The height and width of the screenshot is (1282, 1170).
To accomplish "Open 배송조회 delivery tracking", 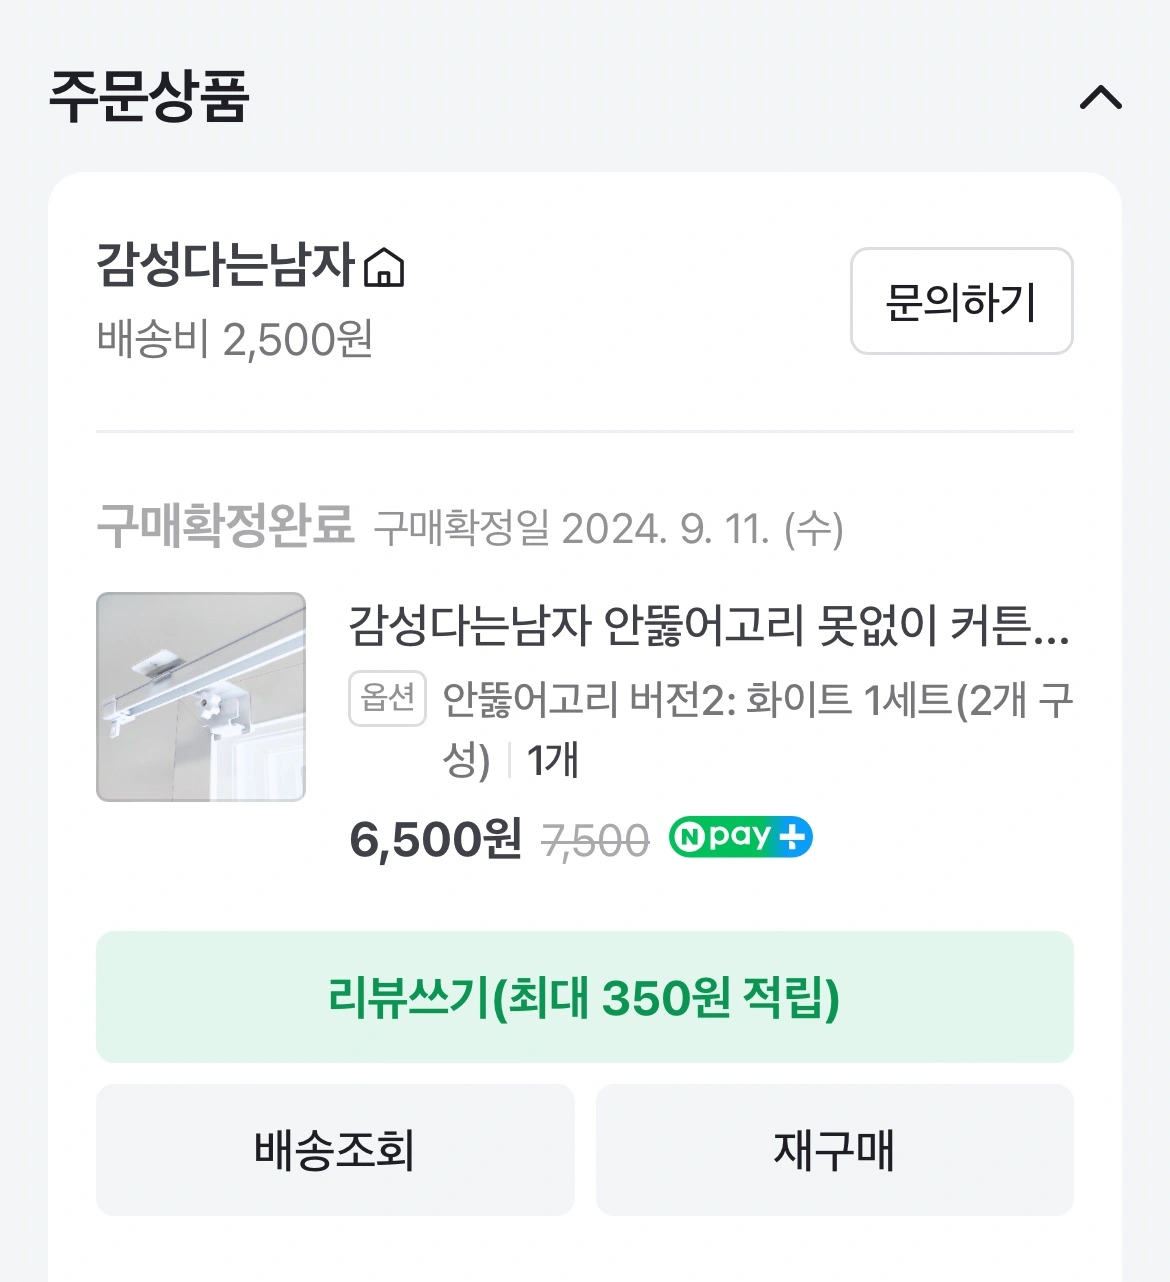I will (335, 1150).
